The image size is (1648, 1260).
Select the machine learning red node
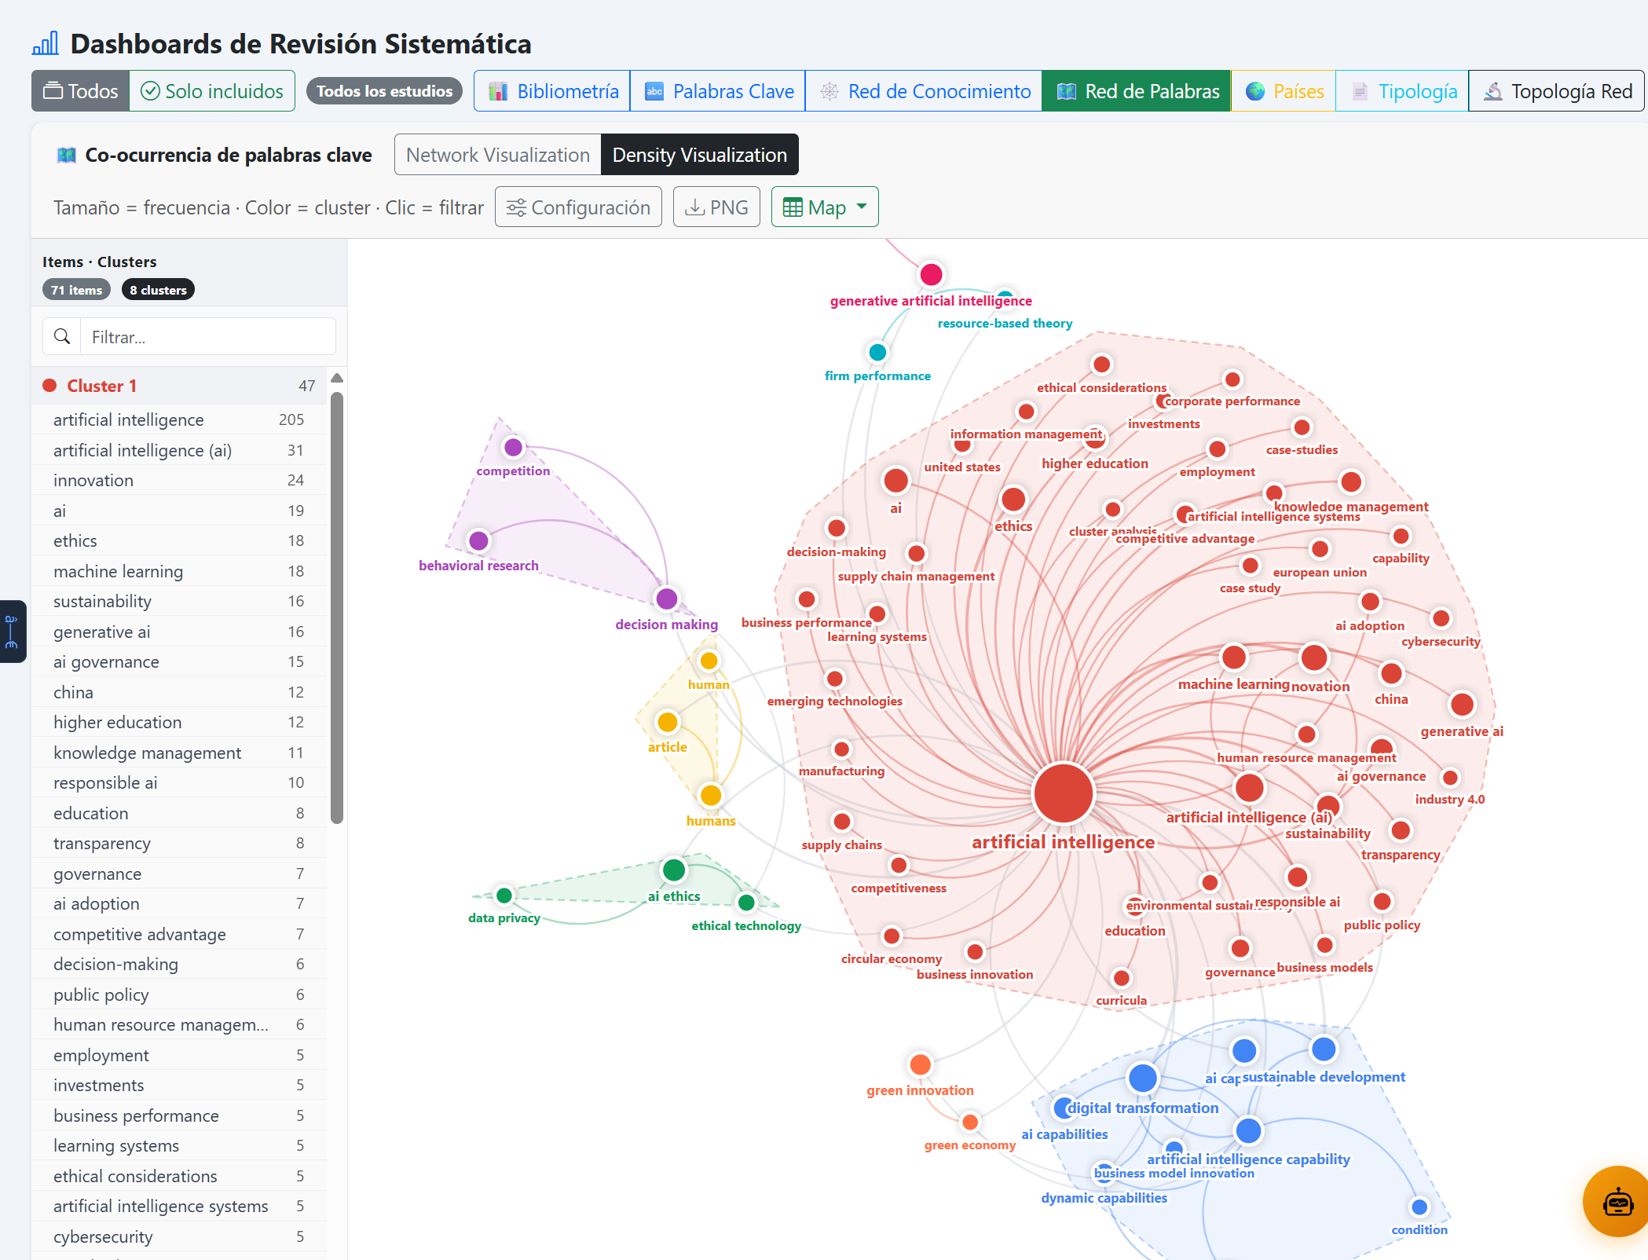click(1234, 657)
